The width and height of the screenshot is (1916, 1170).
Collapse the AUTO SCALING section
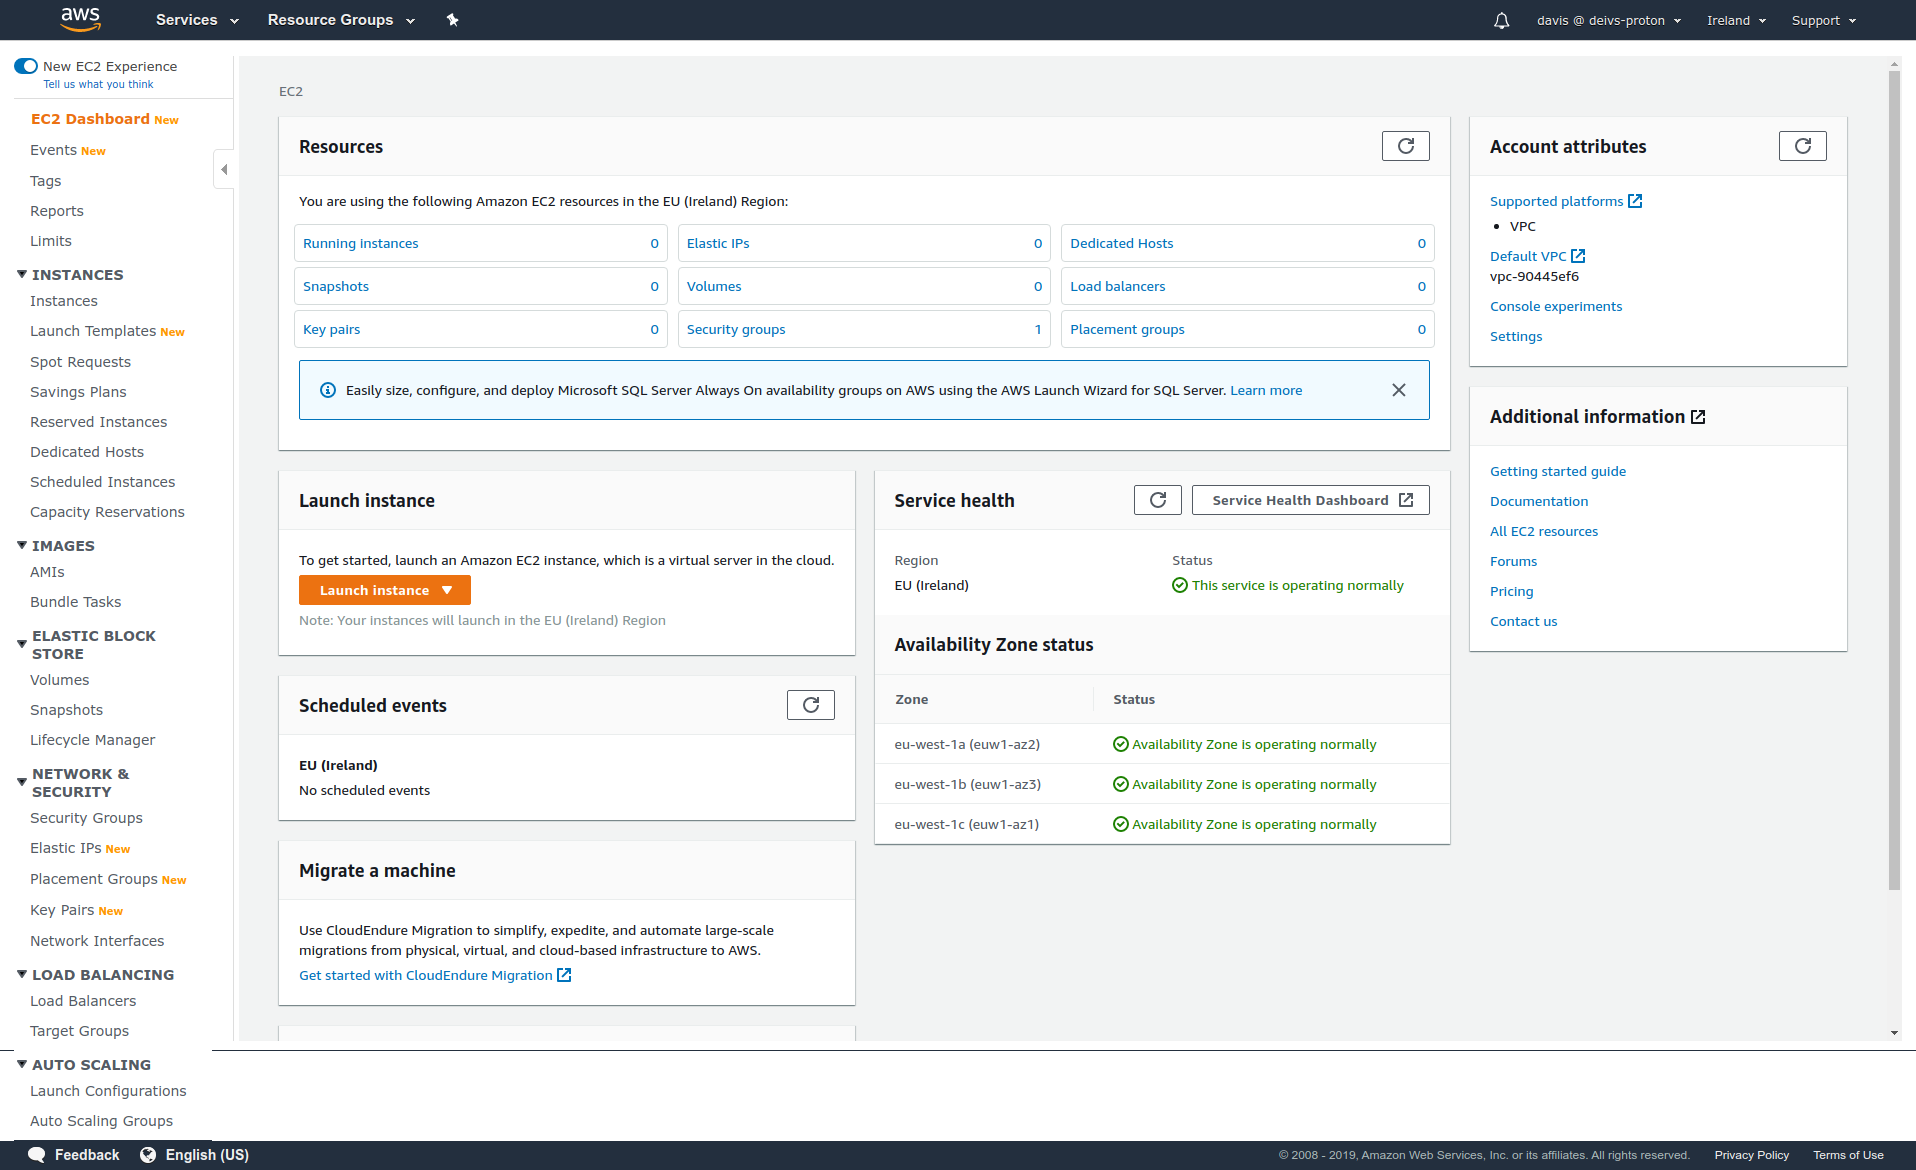pos(22,1064)
